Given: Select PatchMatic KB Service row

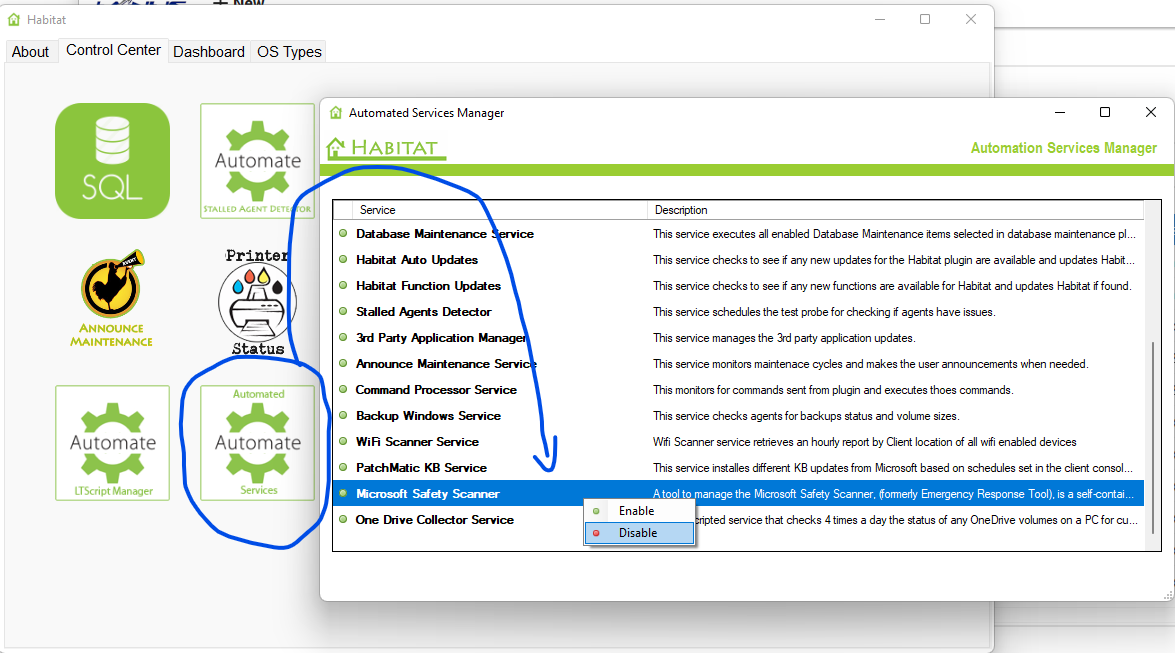Looking at the screenshot, I should [739, 468].
